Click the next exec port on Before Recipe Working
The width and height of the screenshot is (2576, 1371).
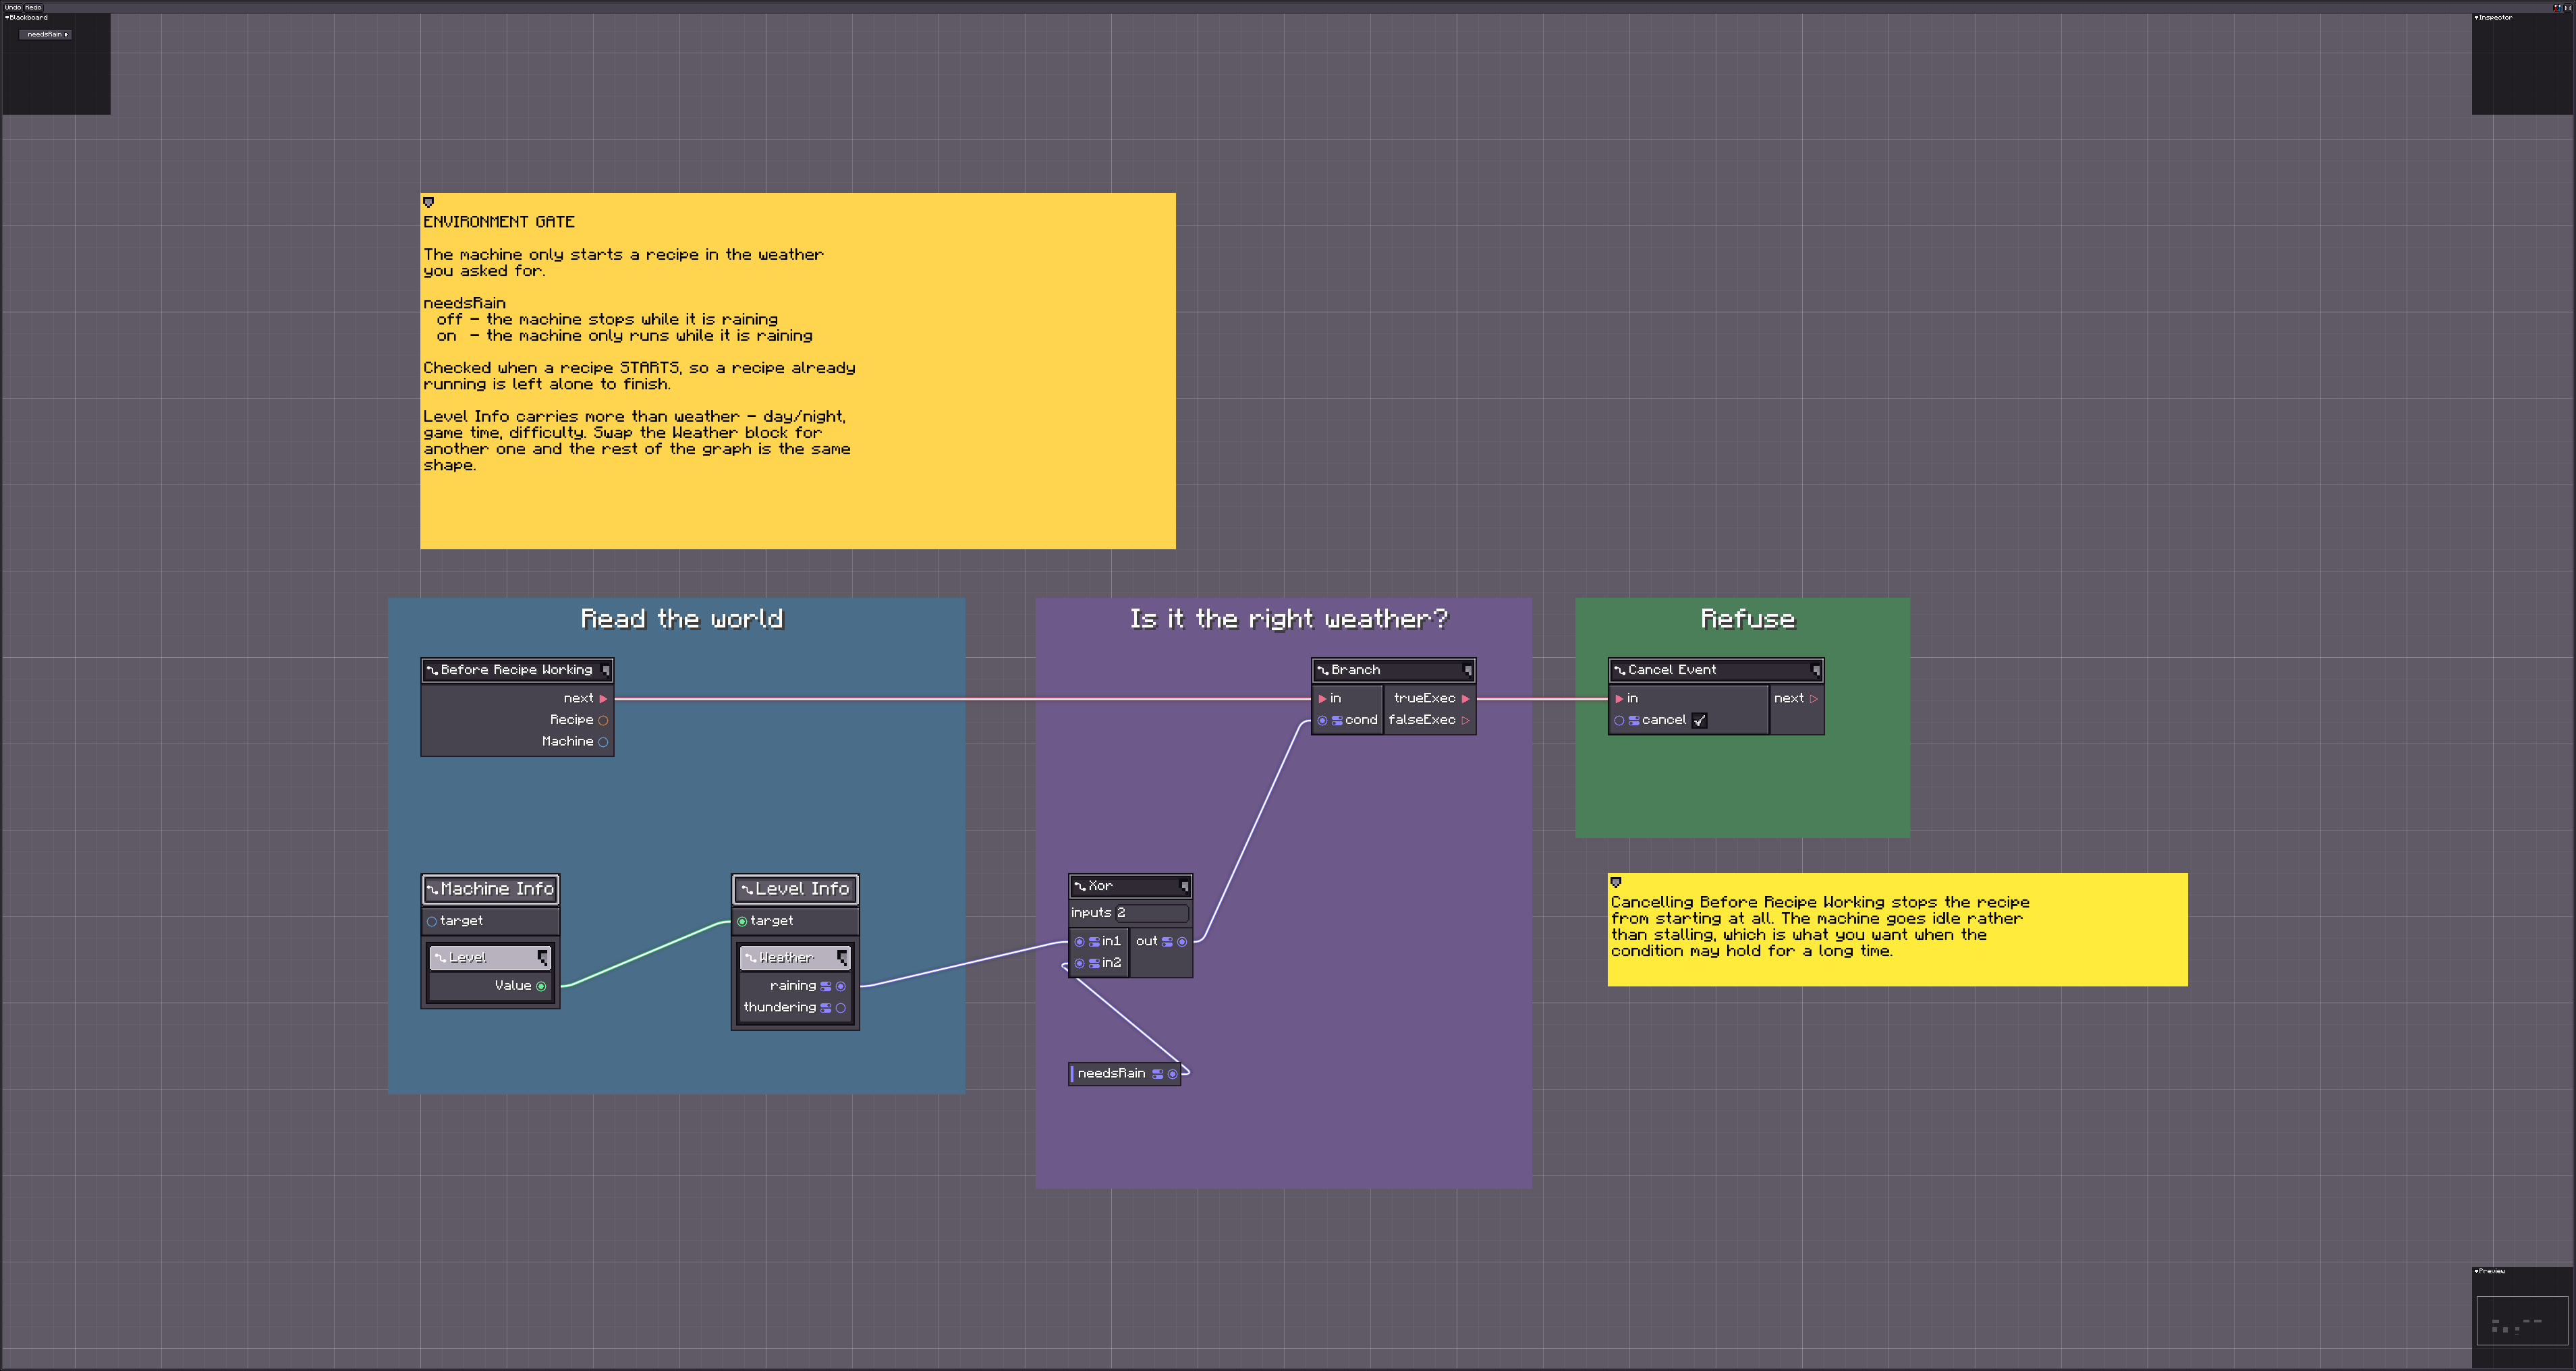tap(603, 698)
